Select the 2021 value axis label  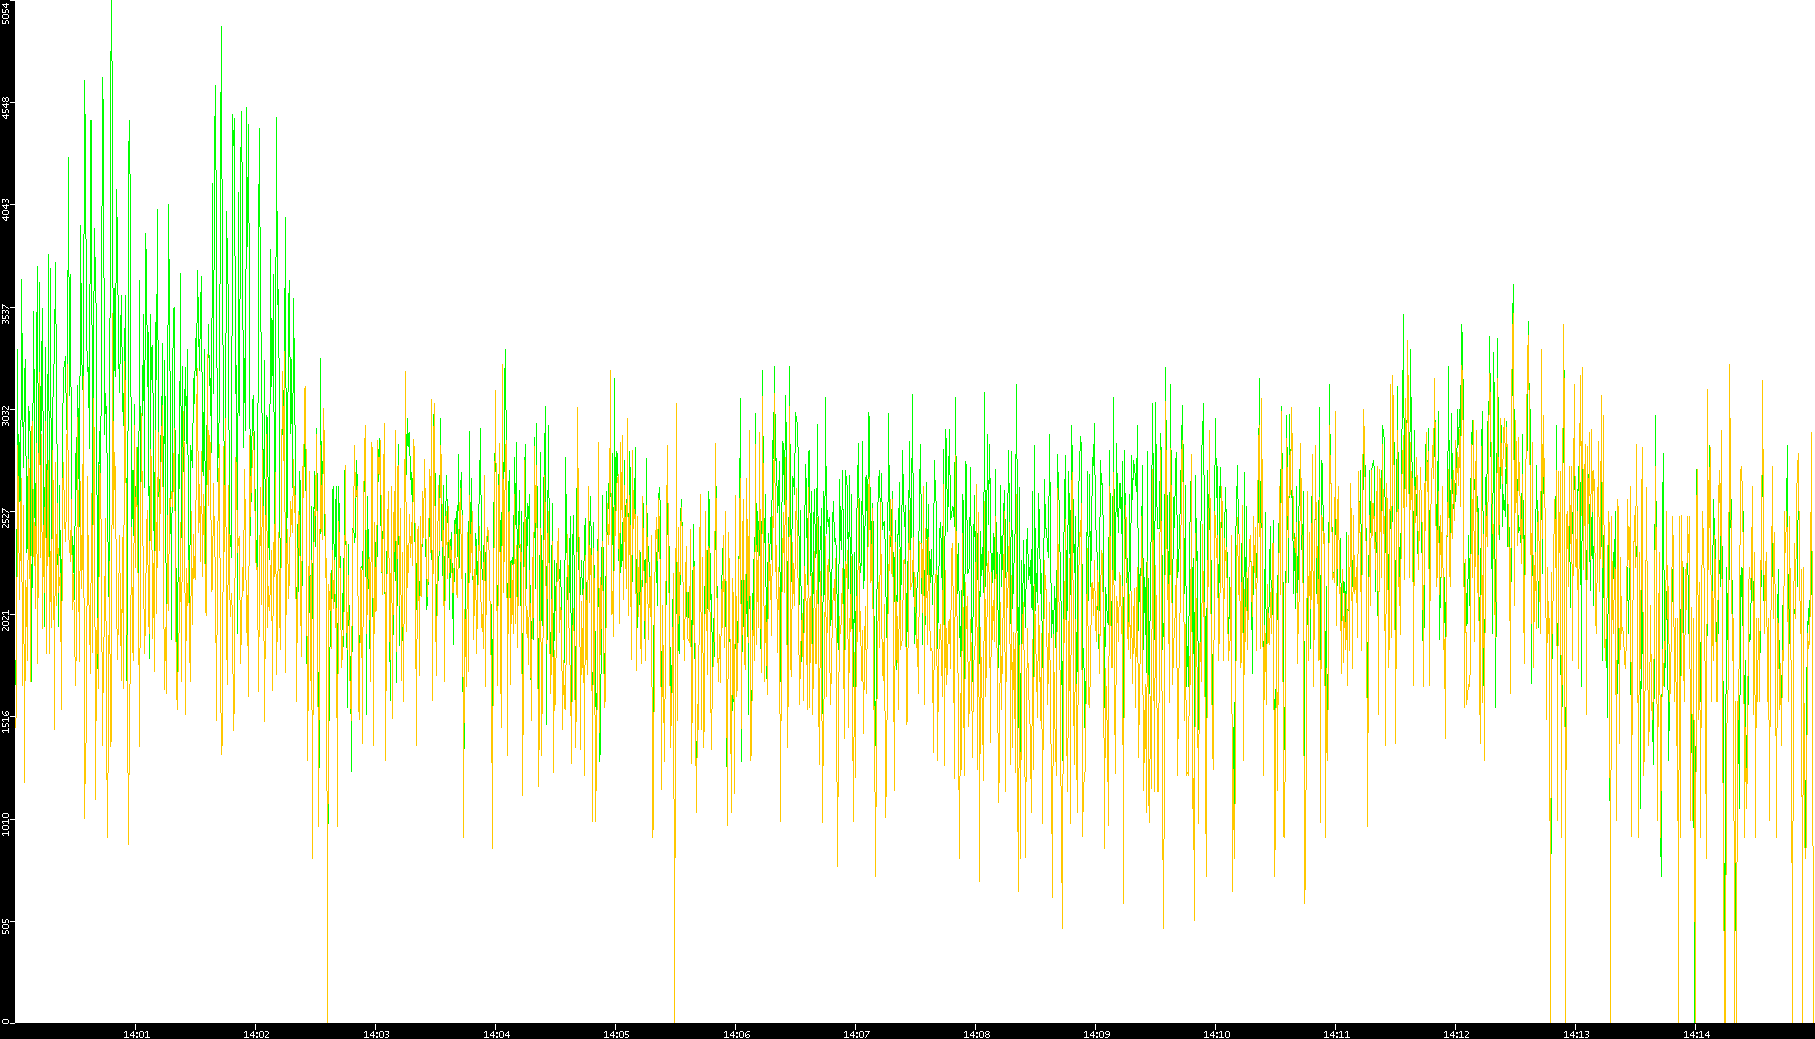click(x=6, y=620)
